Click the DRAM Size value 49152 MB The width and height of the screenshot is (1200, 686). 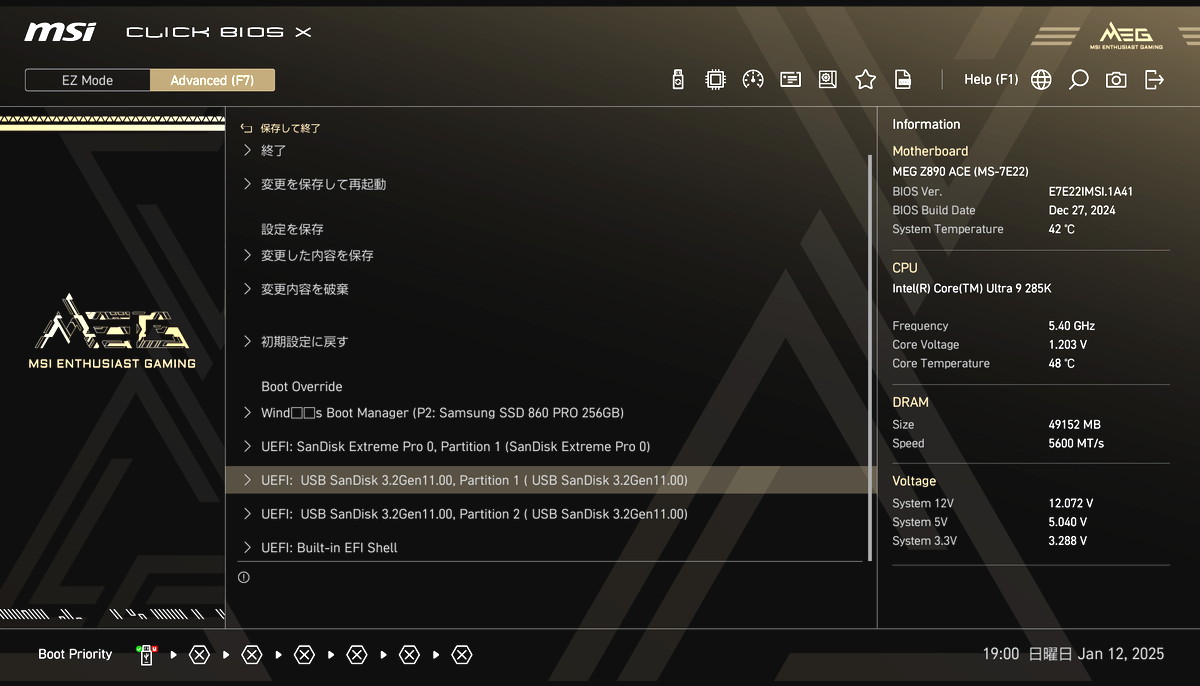[1074, 425]
